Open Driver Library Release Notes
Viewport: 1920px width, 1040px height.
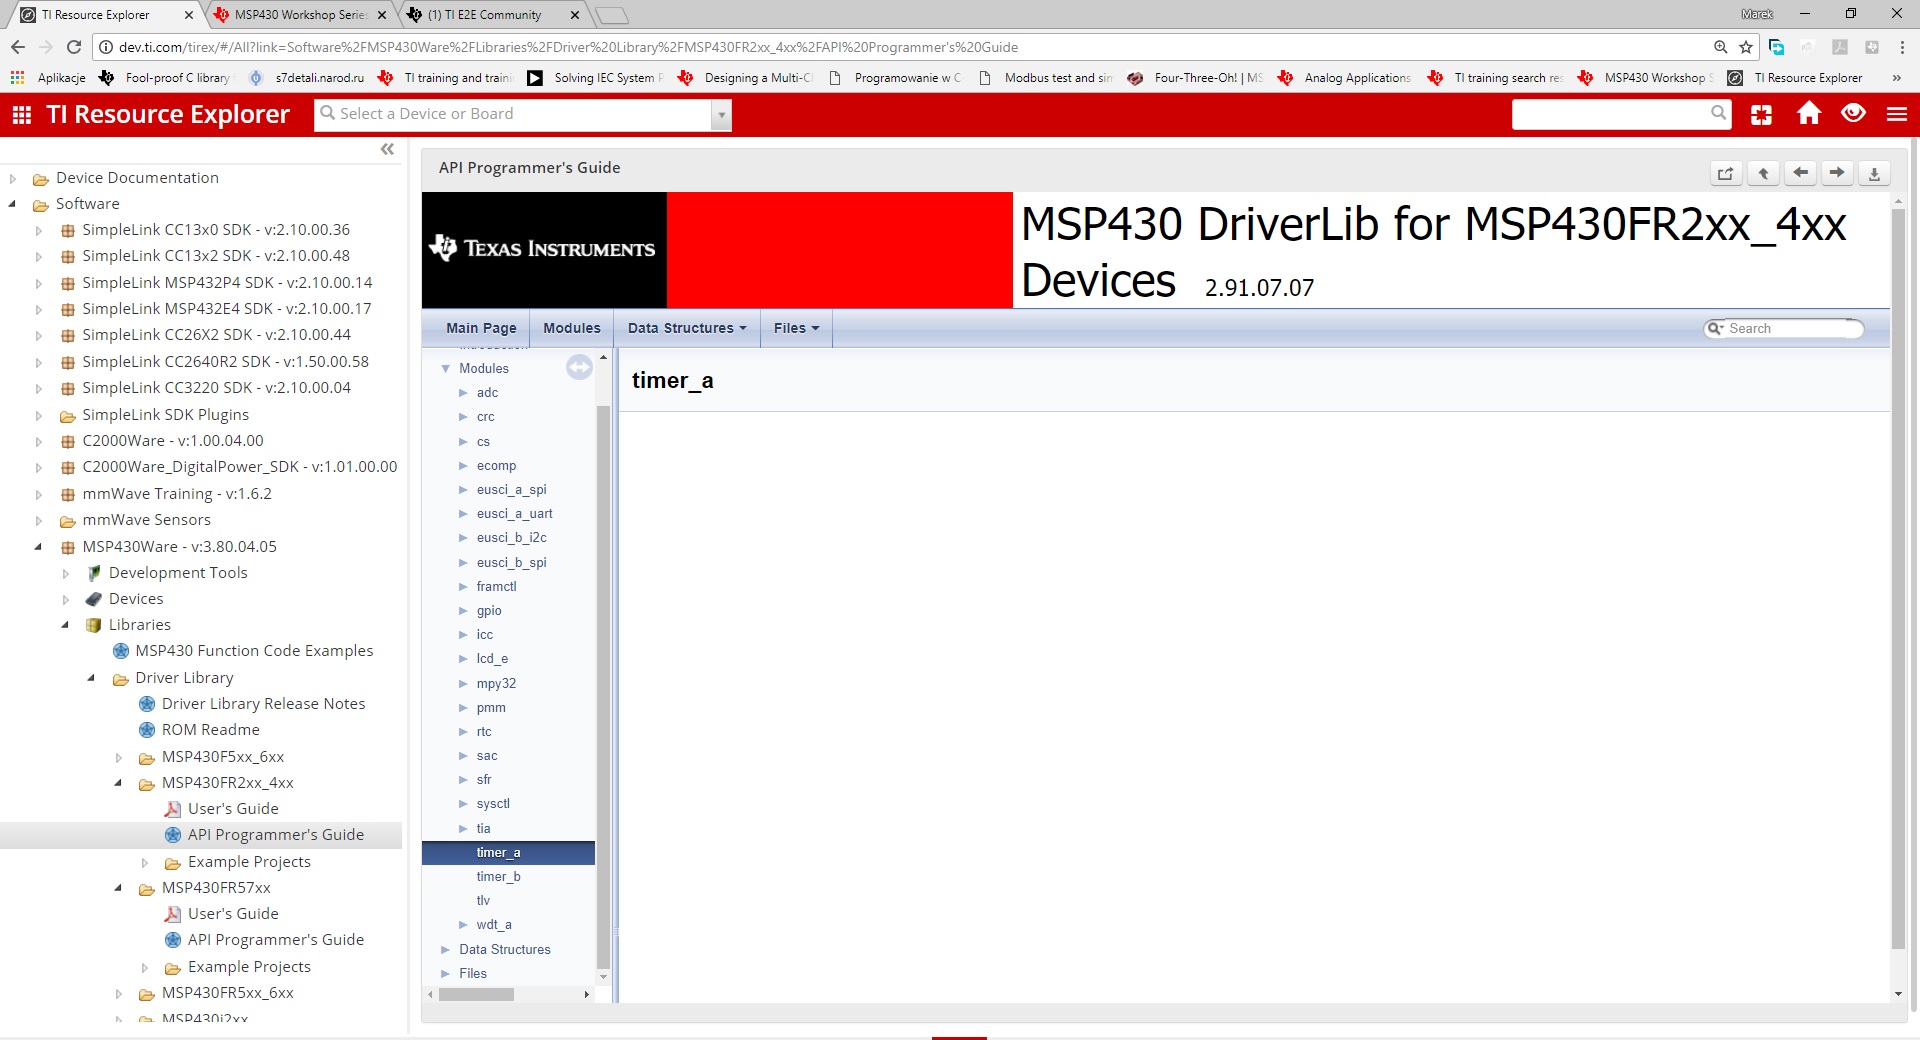click(263, 704)
